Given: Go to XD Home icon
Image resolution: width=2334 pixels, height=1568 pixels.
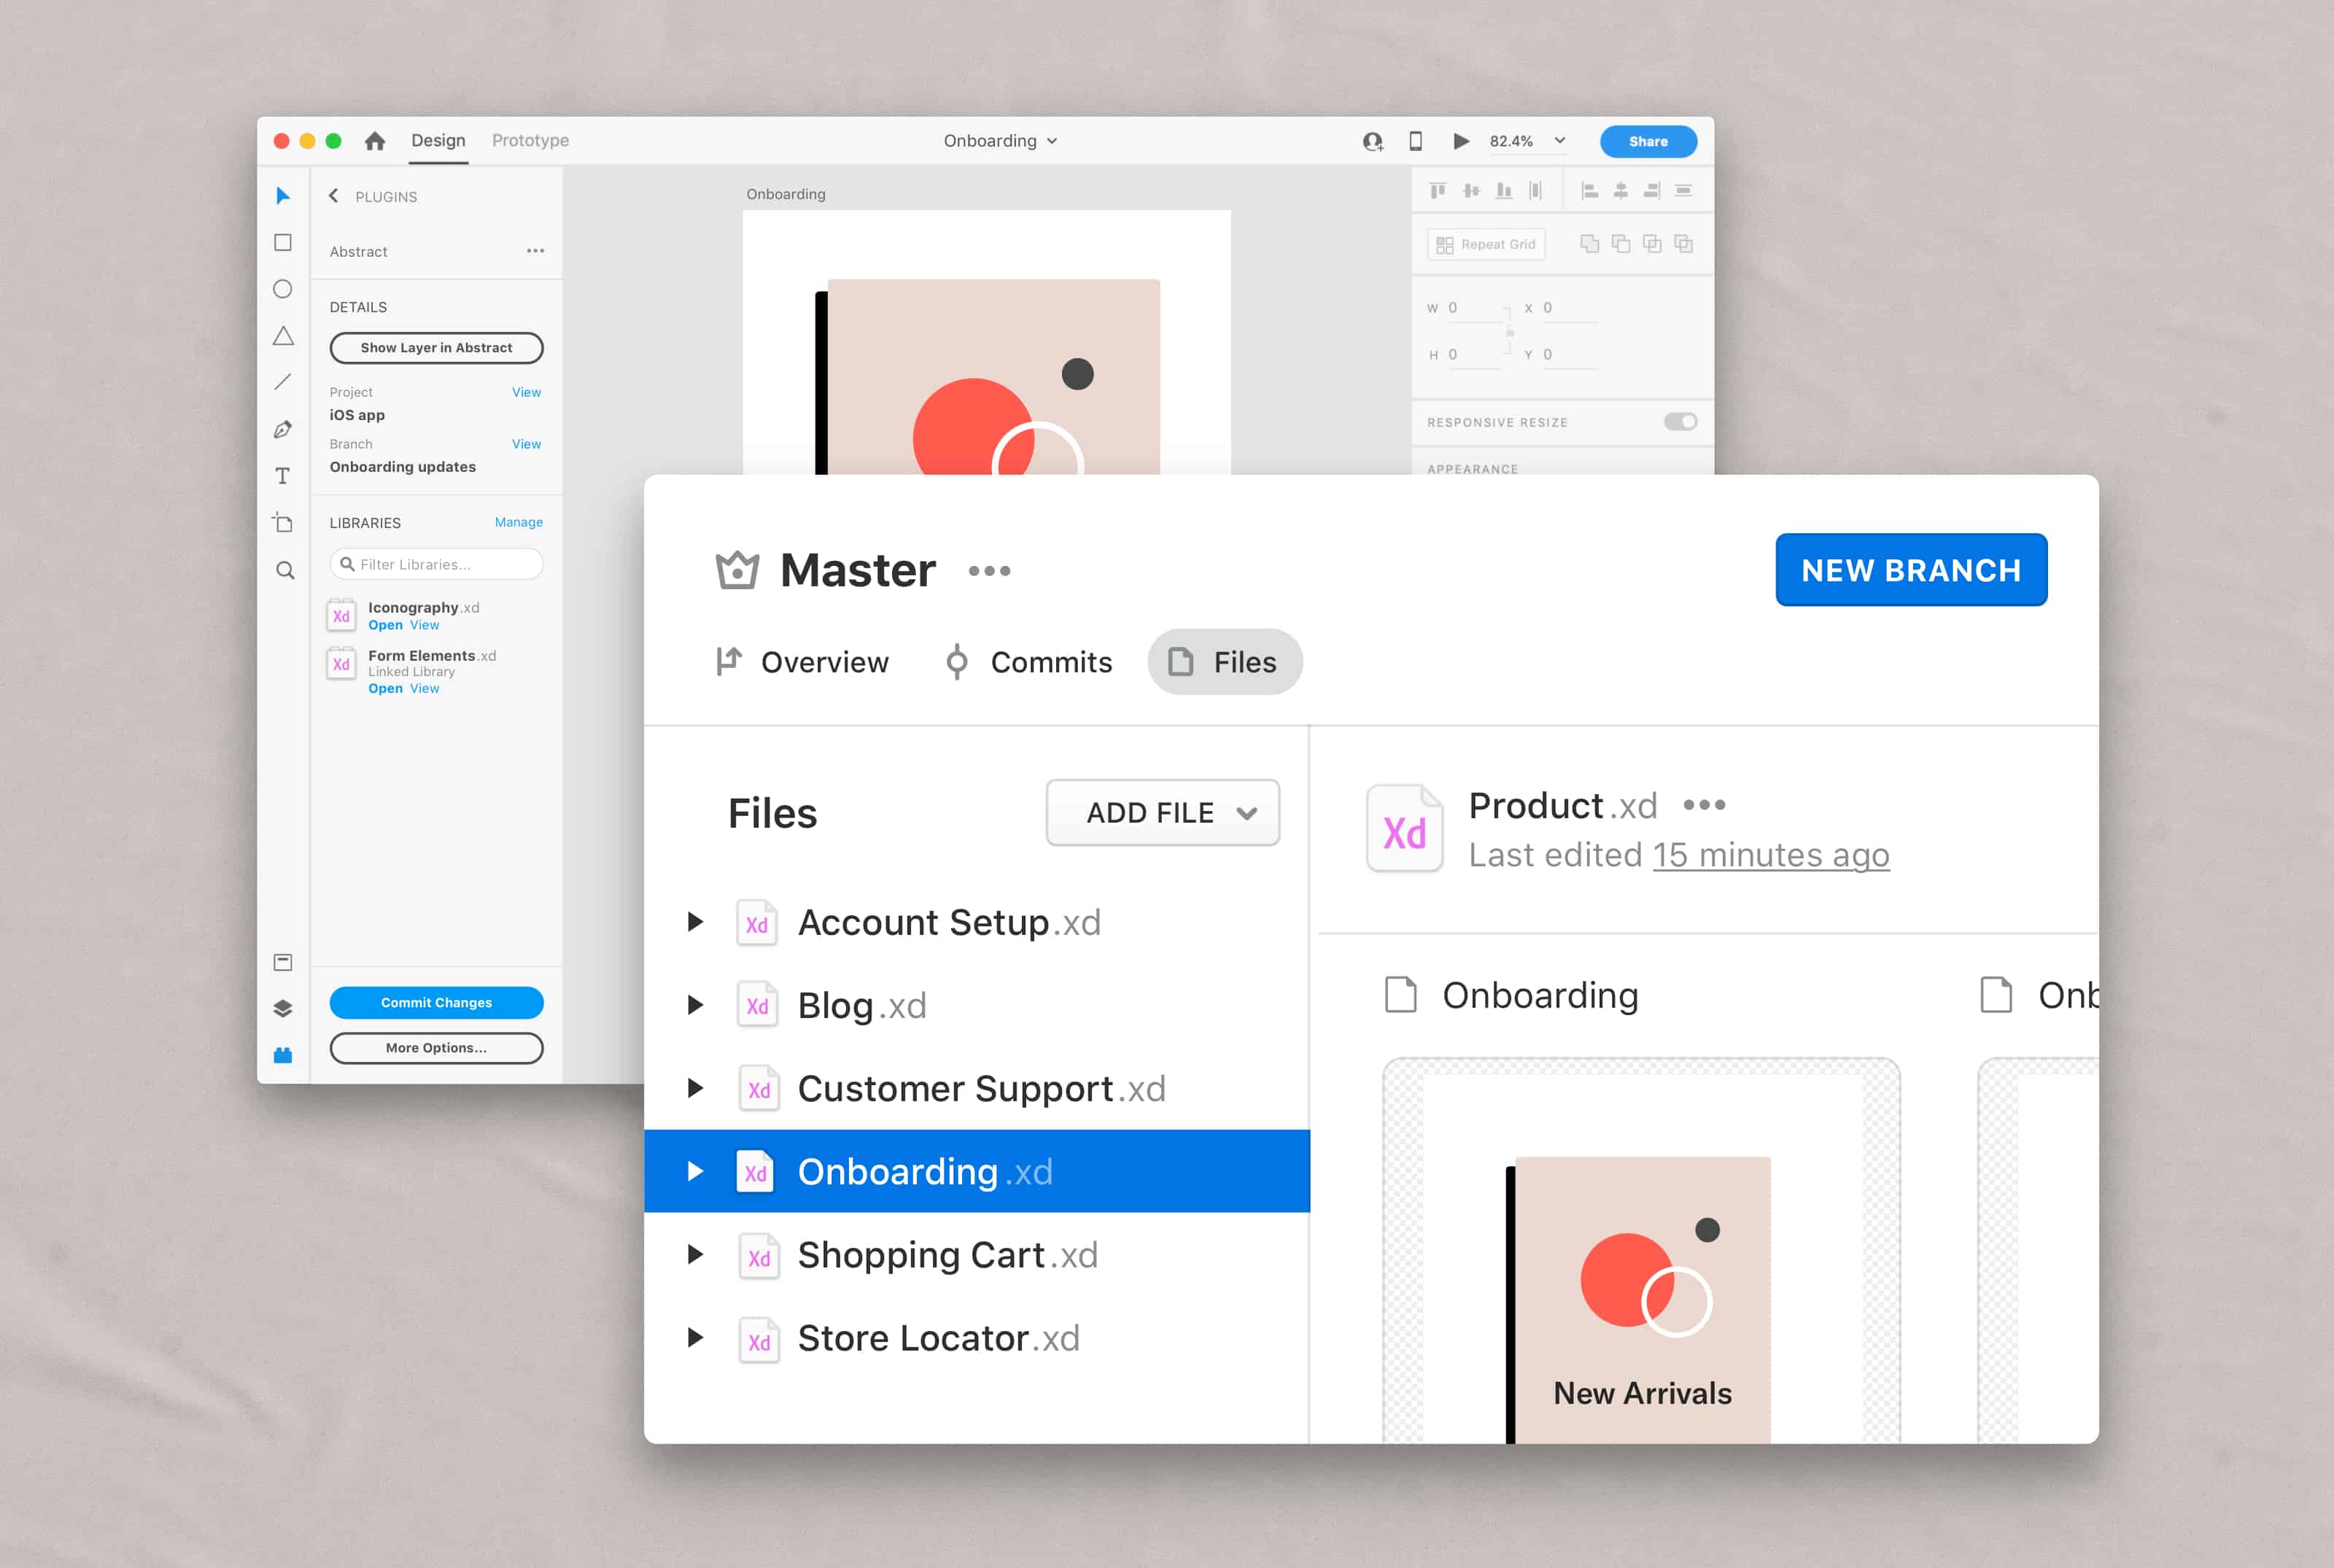Looking at the screenshot, I should point(375,141).
